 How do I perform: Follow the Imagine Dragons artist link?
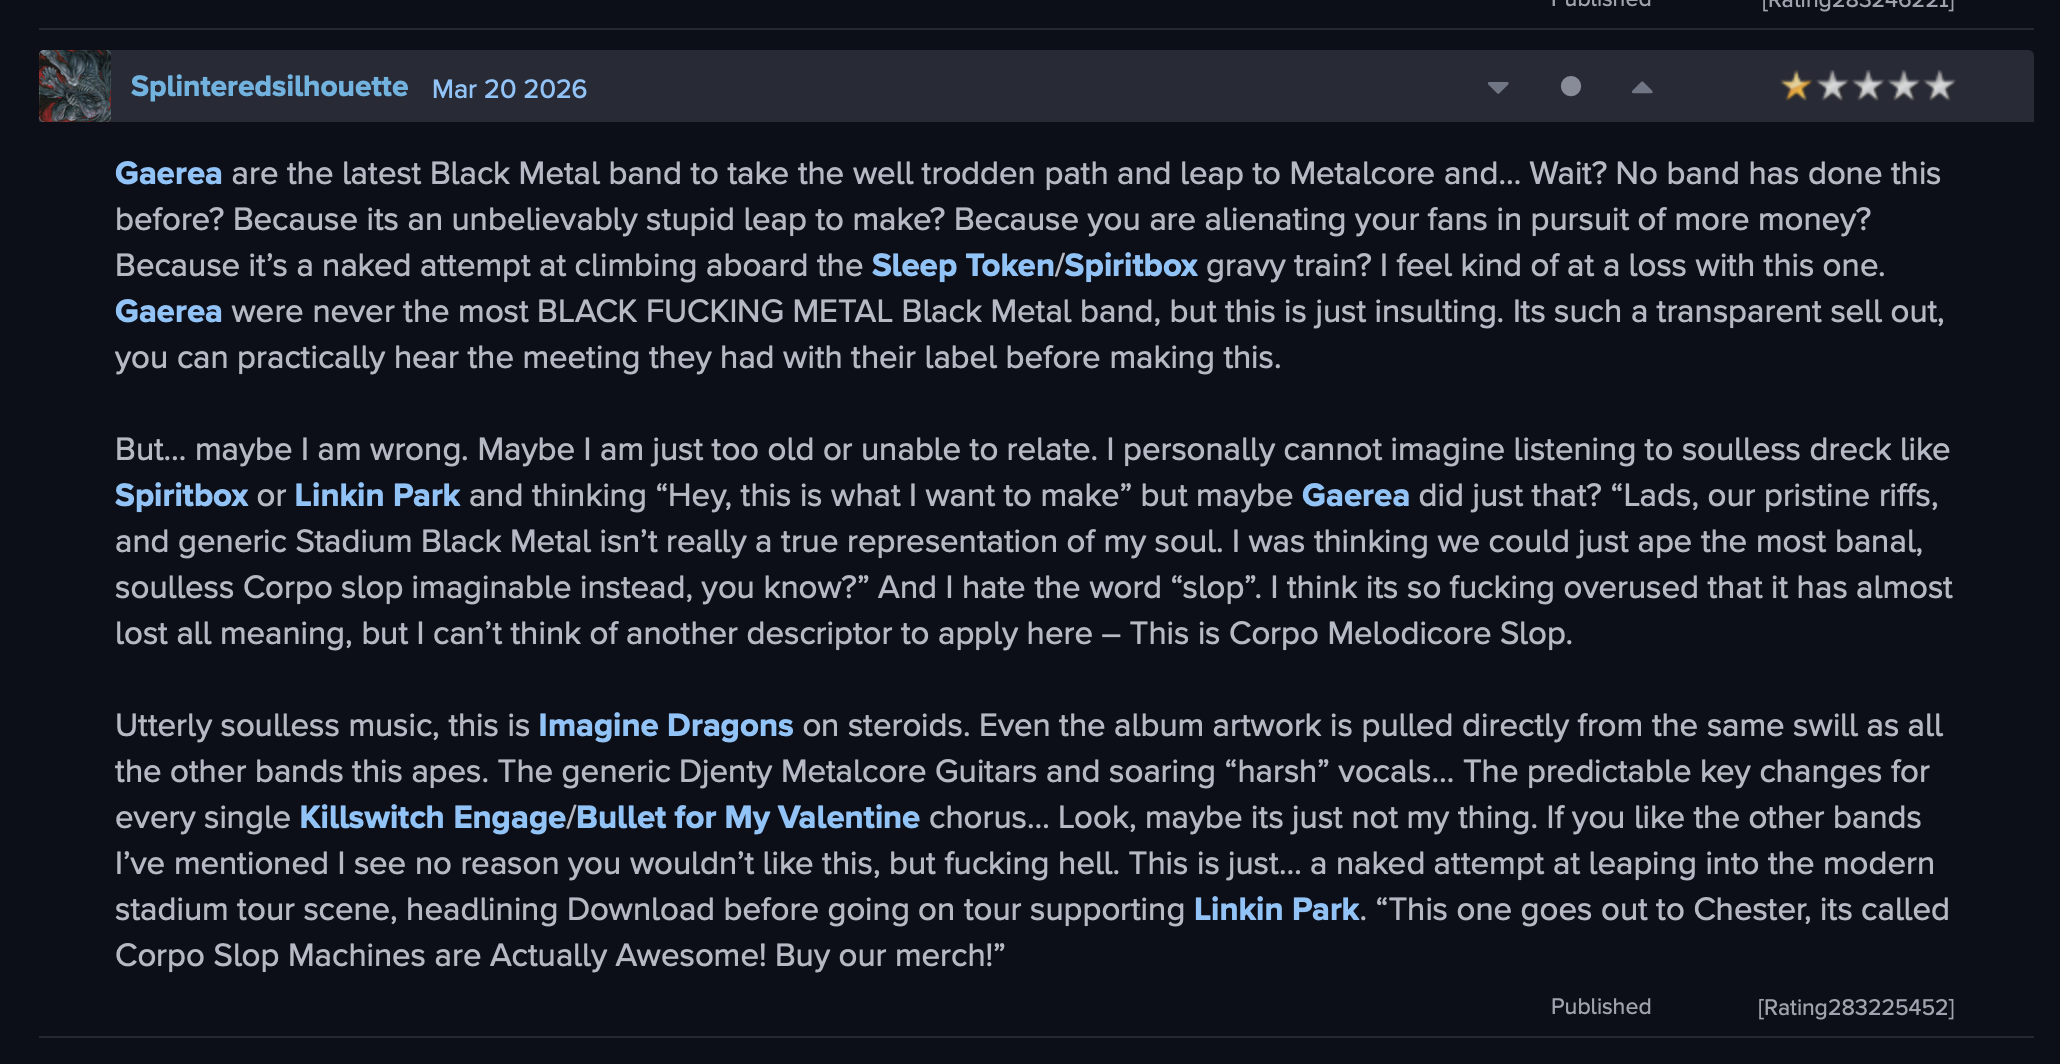[665, 726]
